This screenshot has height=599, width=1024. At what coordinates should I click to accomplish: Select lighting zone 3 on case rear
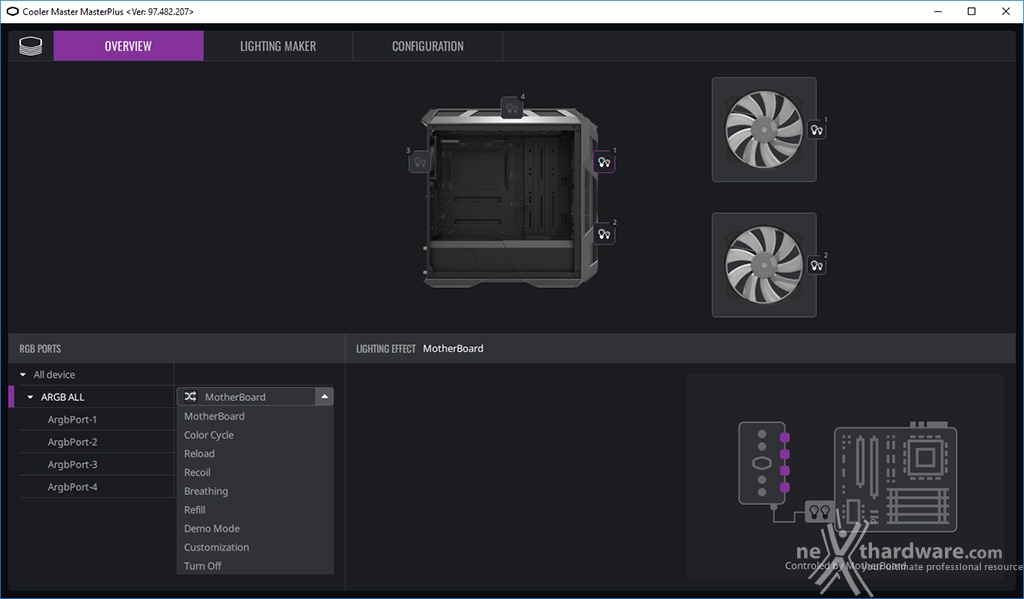[x=419, y=161]
